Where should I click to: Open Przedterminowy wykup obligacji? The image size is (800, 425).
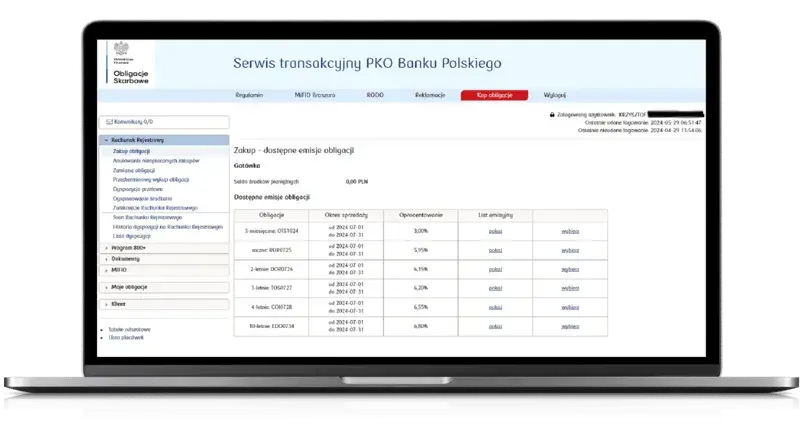[151, 180]
